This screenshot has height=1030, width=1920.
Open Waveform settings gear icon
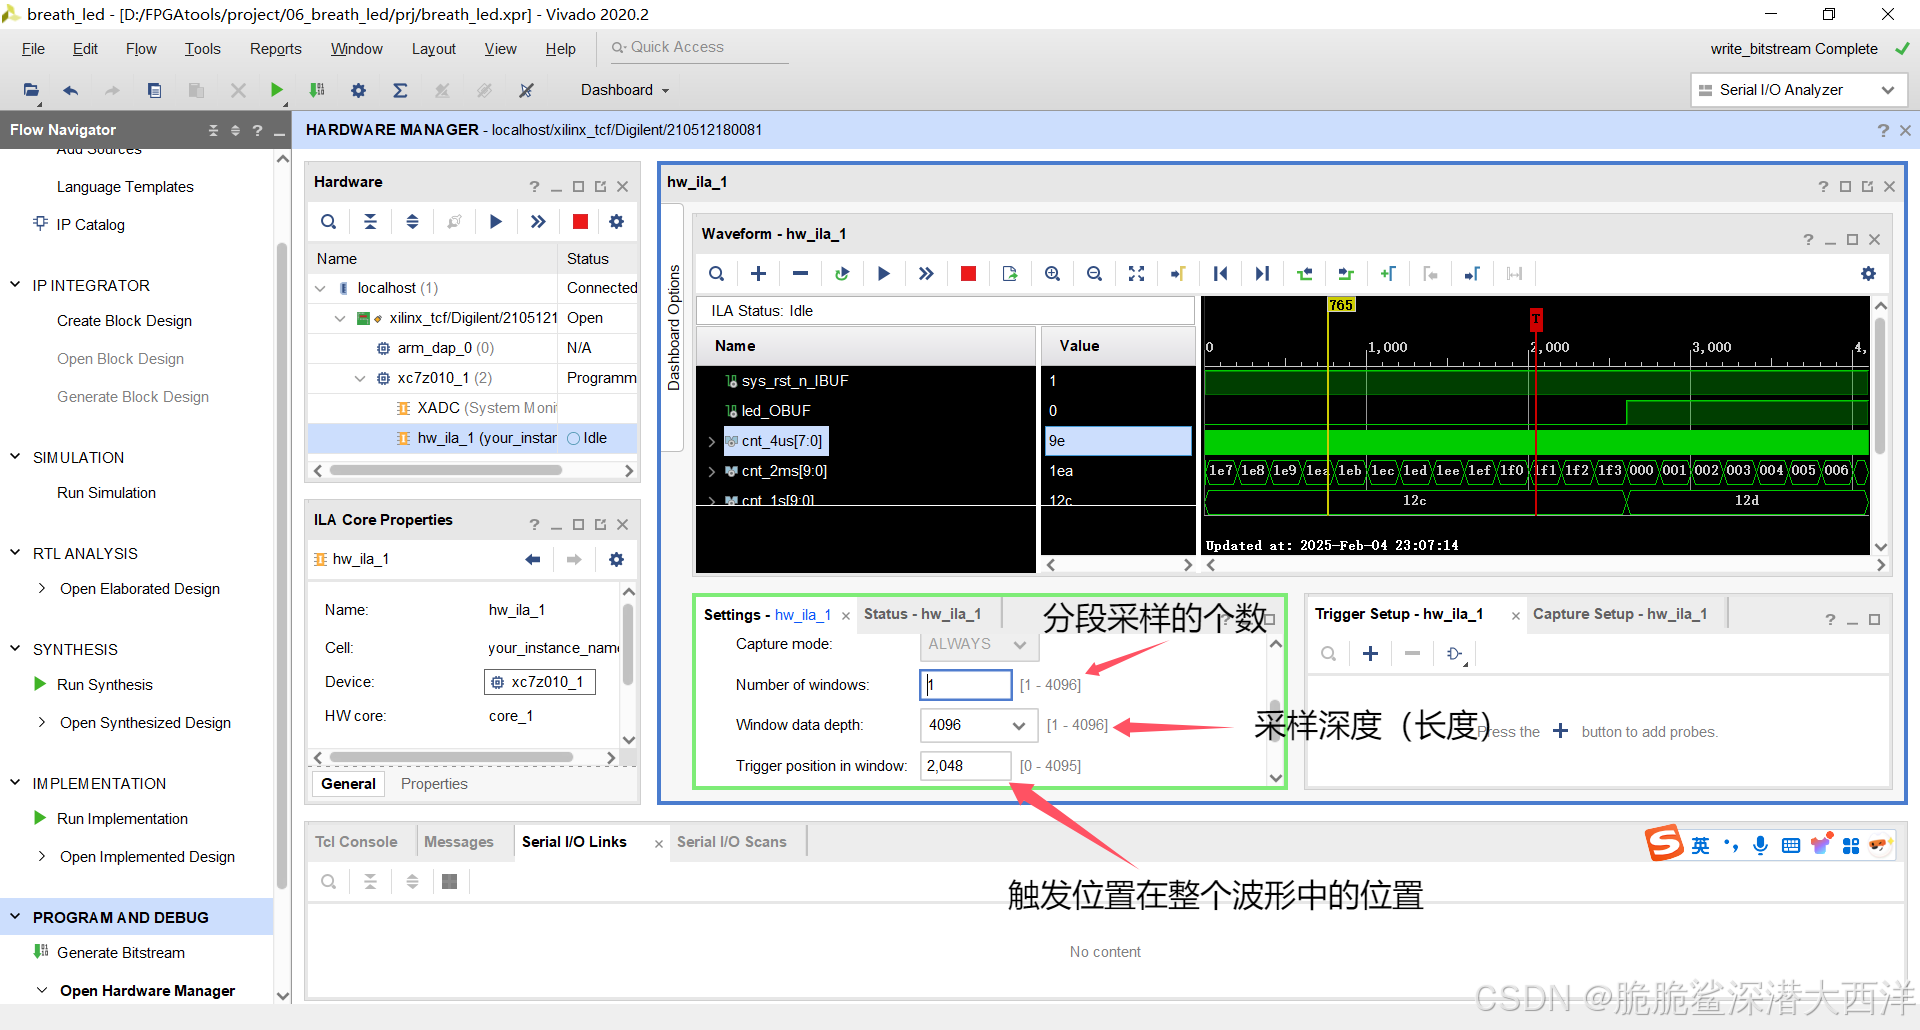tap(1868, 274)
